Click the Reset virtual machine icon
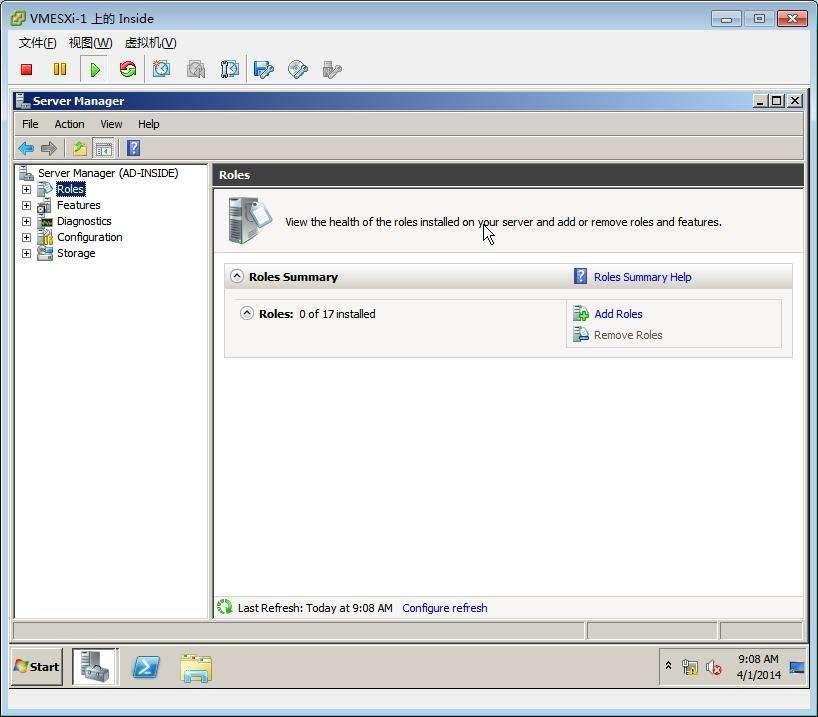 [128, 69]
